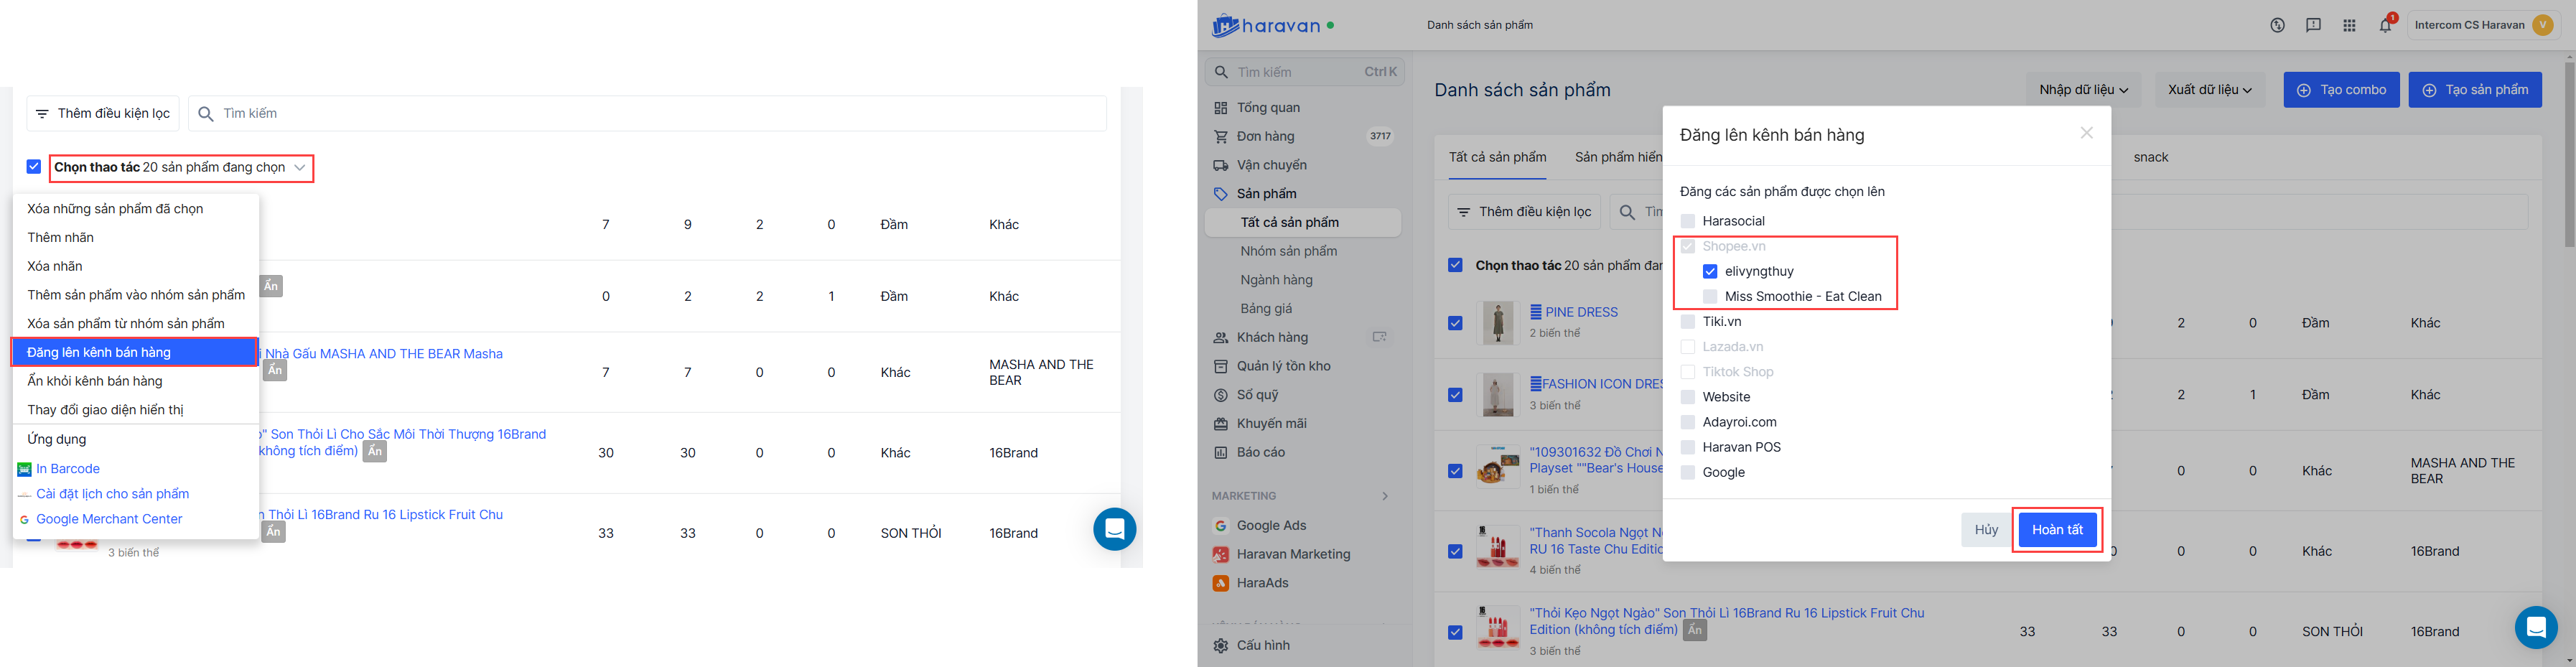Image resolution: width=2576 pixels, height=667 pixels.
Task: Focus the sidebar Tìm kiếm Ctrl K box
Action: [1305, 72]
